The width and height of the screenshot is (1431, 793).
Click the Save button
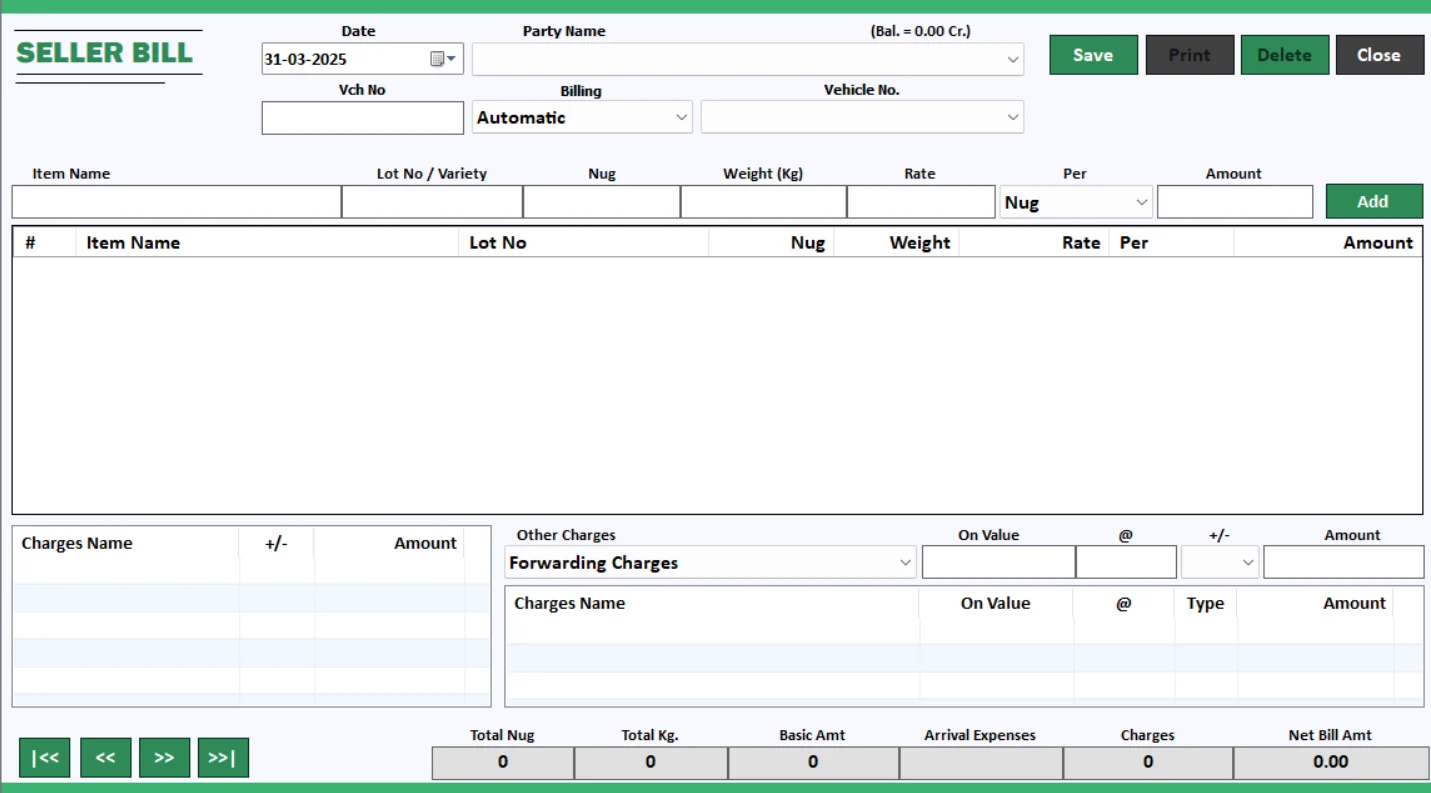1093,55
